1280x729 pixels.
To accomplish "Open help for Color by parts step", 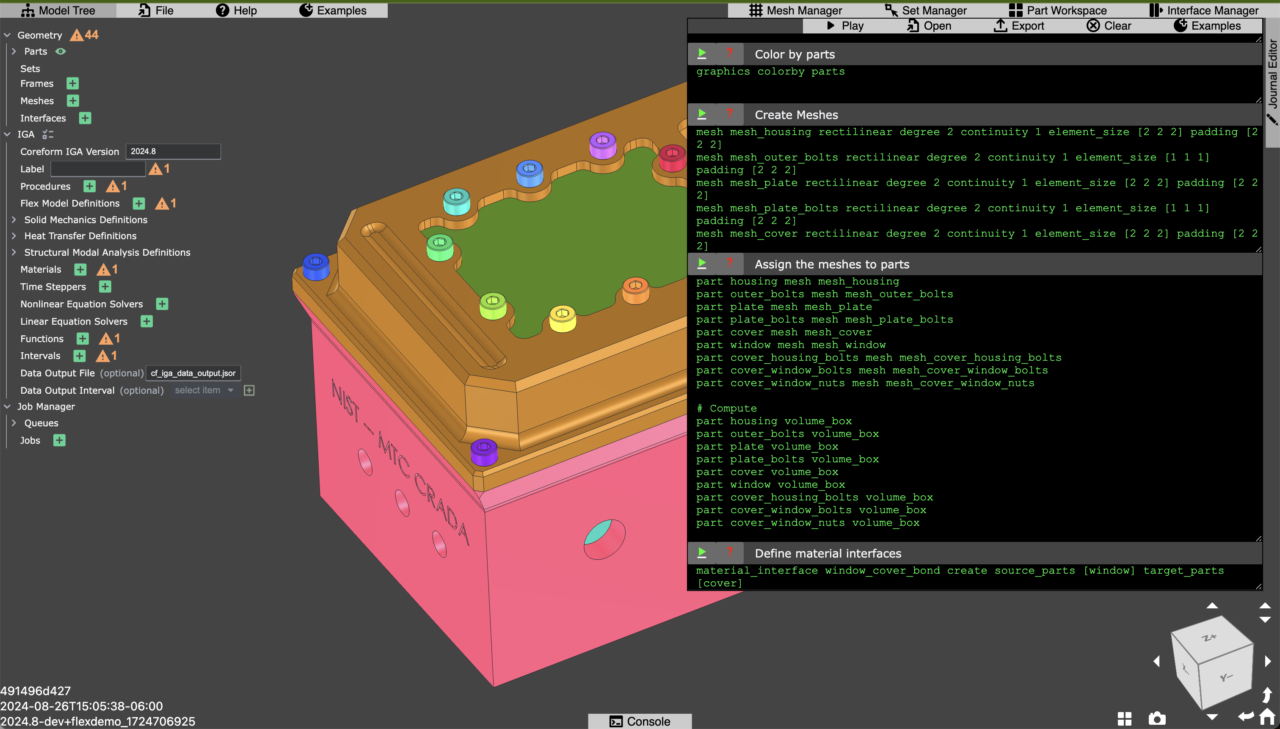I will point(730,54).
